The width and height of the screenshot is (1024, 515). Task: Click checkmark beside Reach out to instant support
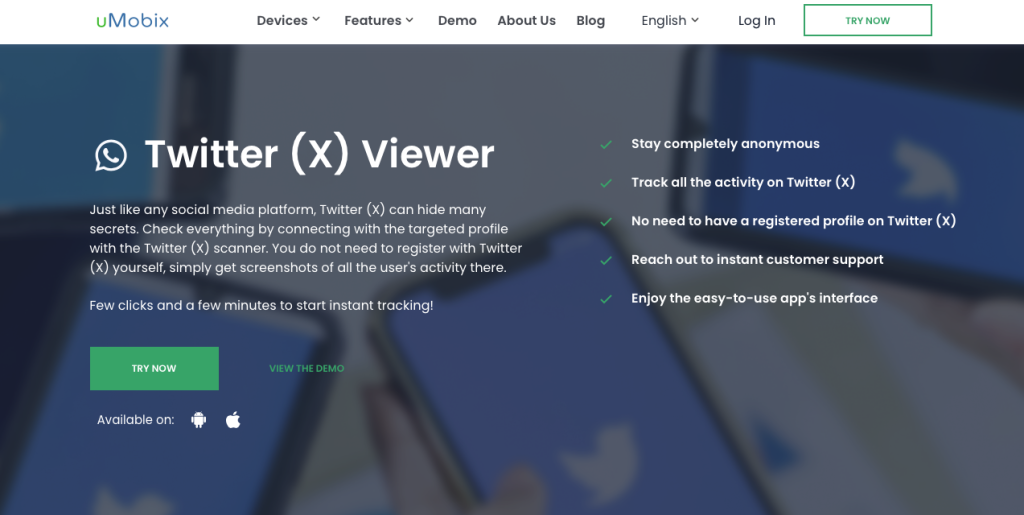coord(606,260)
